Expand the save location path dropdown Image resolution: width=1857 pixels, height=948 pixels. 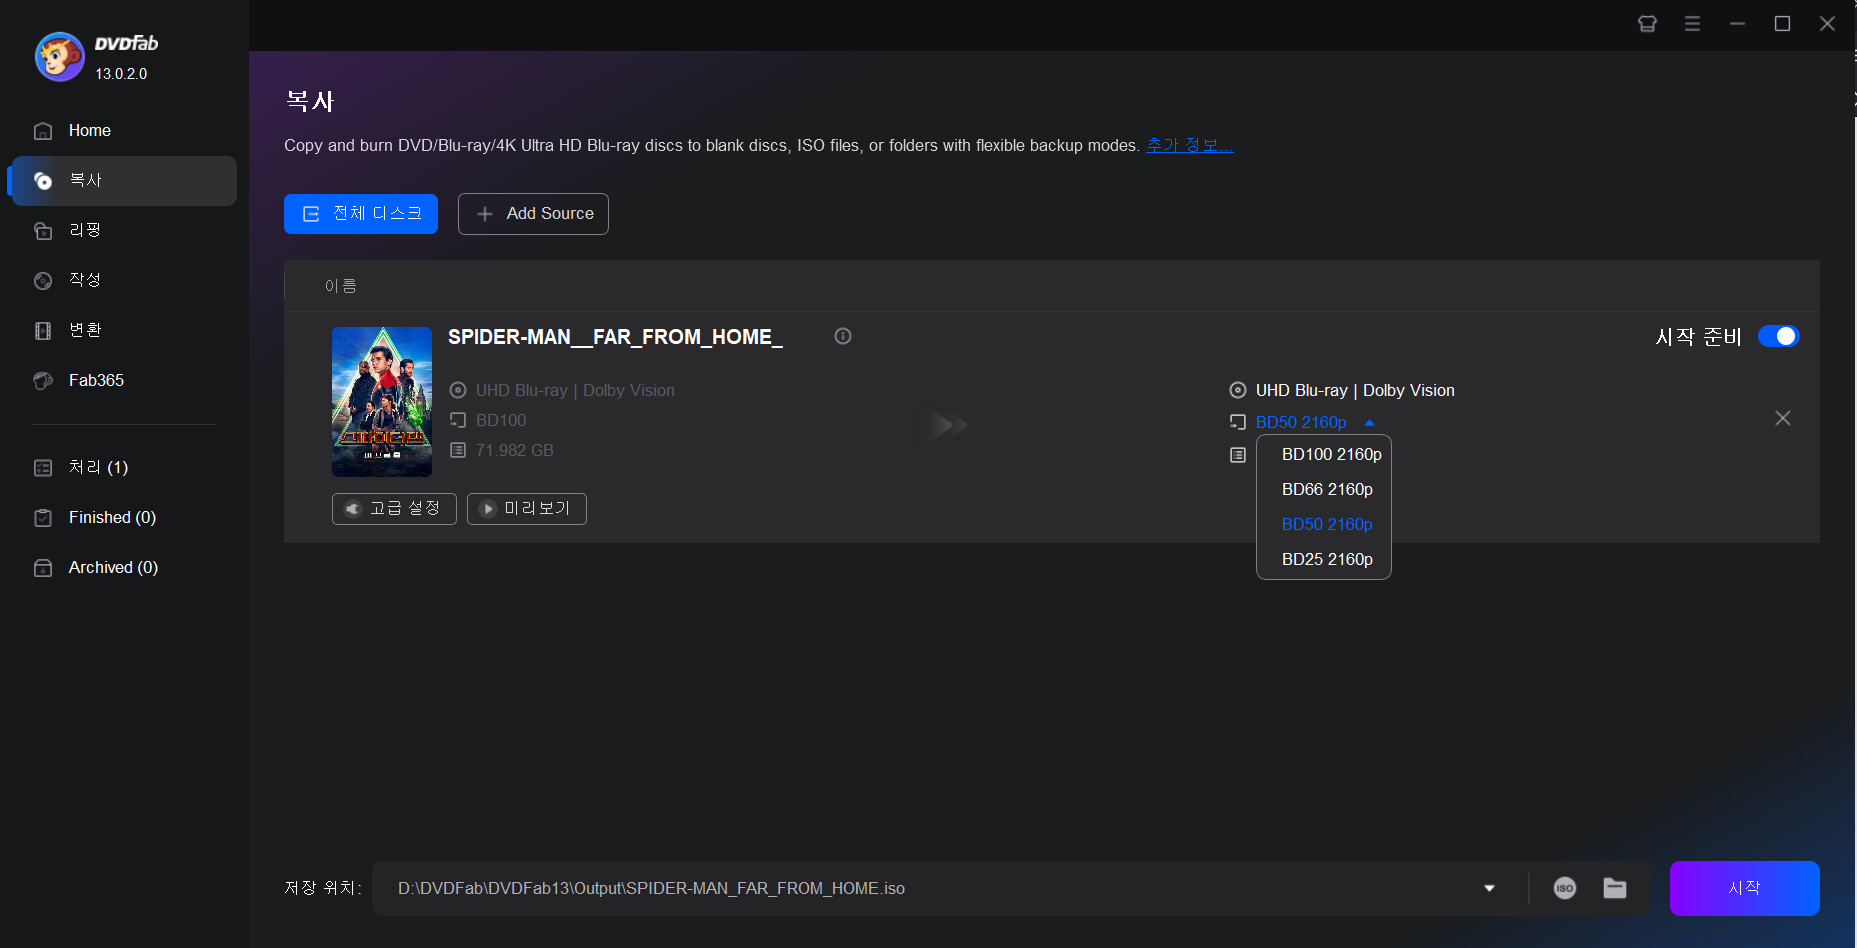[1490, 888]
